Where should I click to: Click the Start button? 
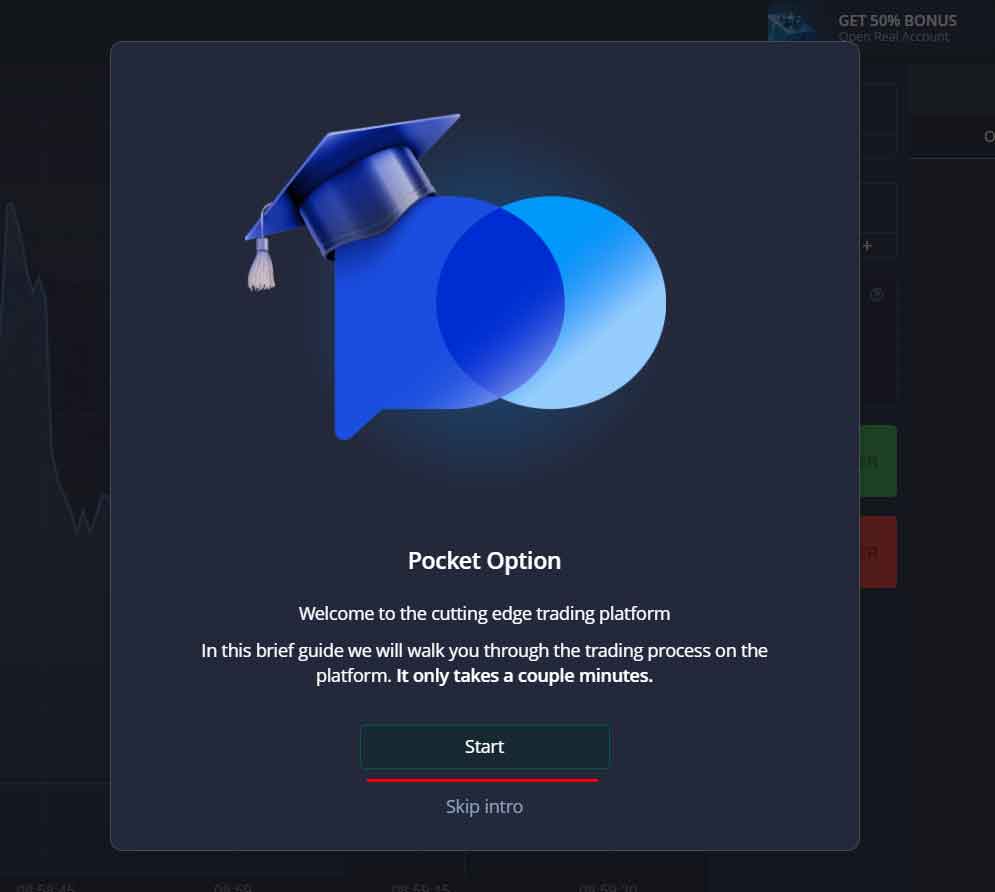click(485, 747)
